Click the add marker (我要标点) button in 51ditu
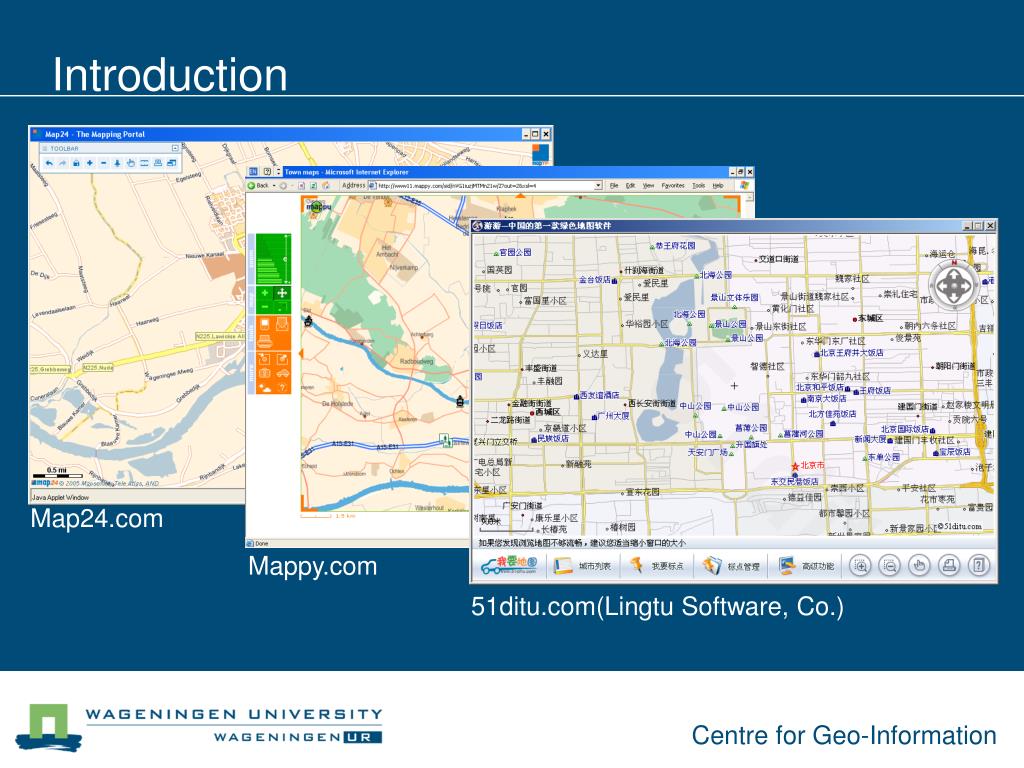This screenshot has width=1024, height=768. (656, 566)
